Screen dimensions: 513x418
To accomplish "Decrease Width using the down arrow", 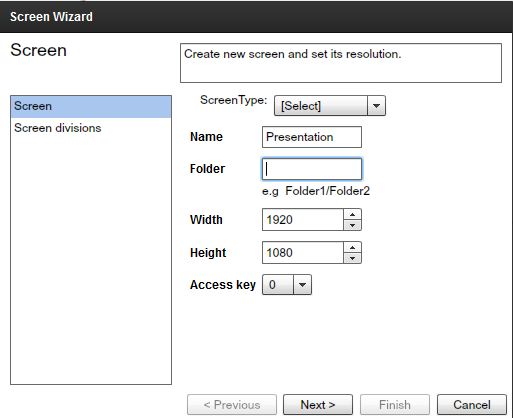I will click(x=352, y=225).
